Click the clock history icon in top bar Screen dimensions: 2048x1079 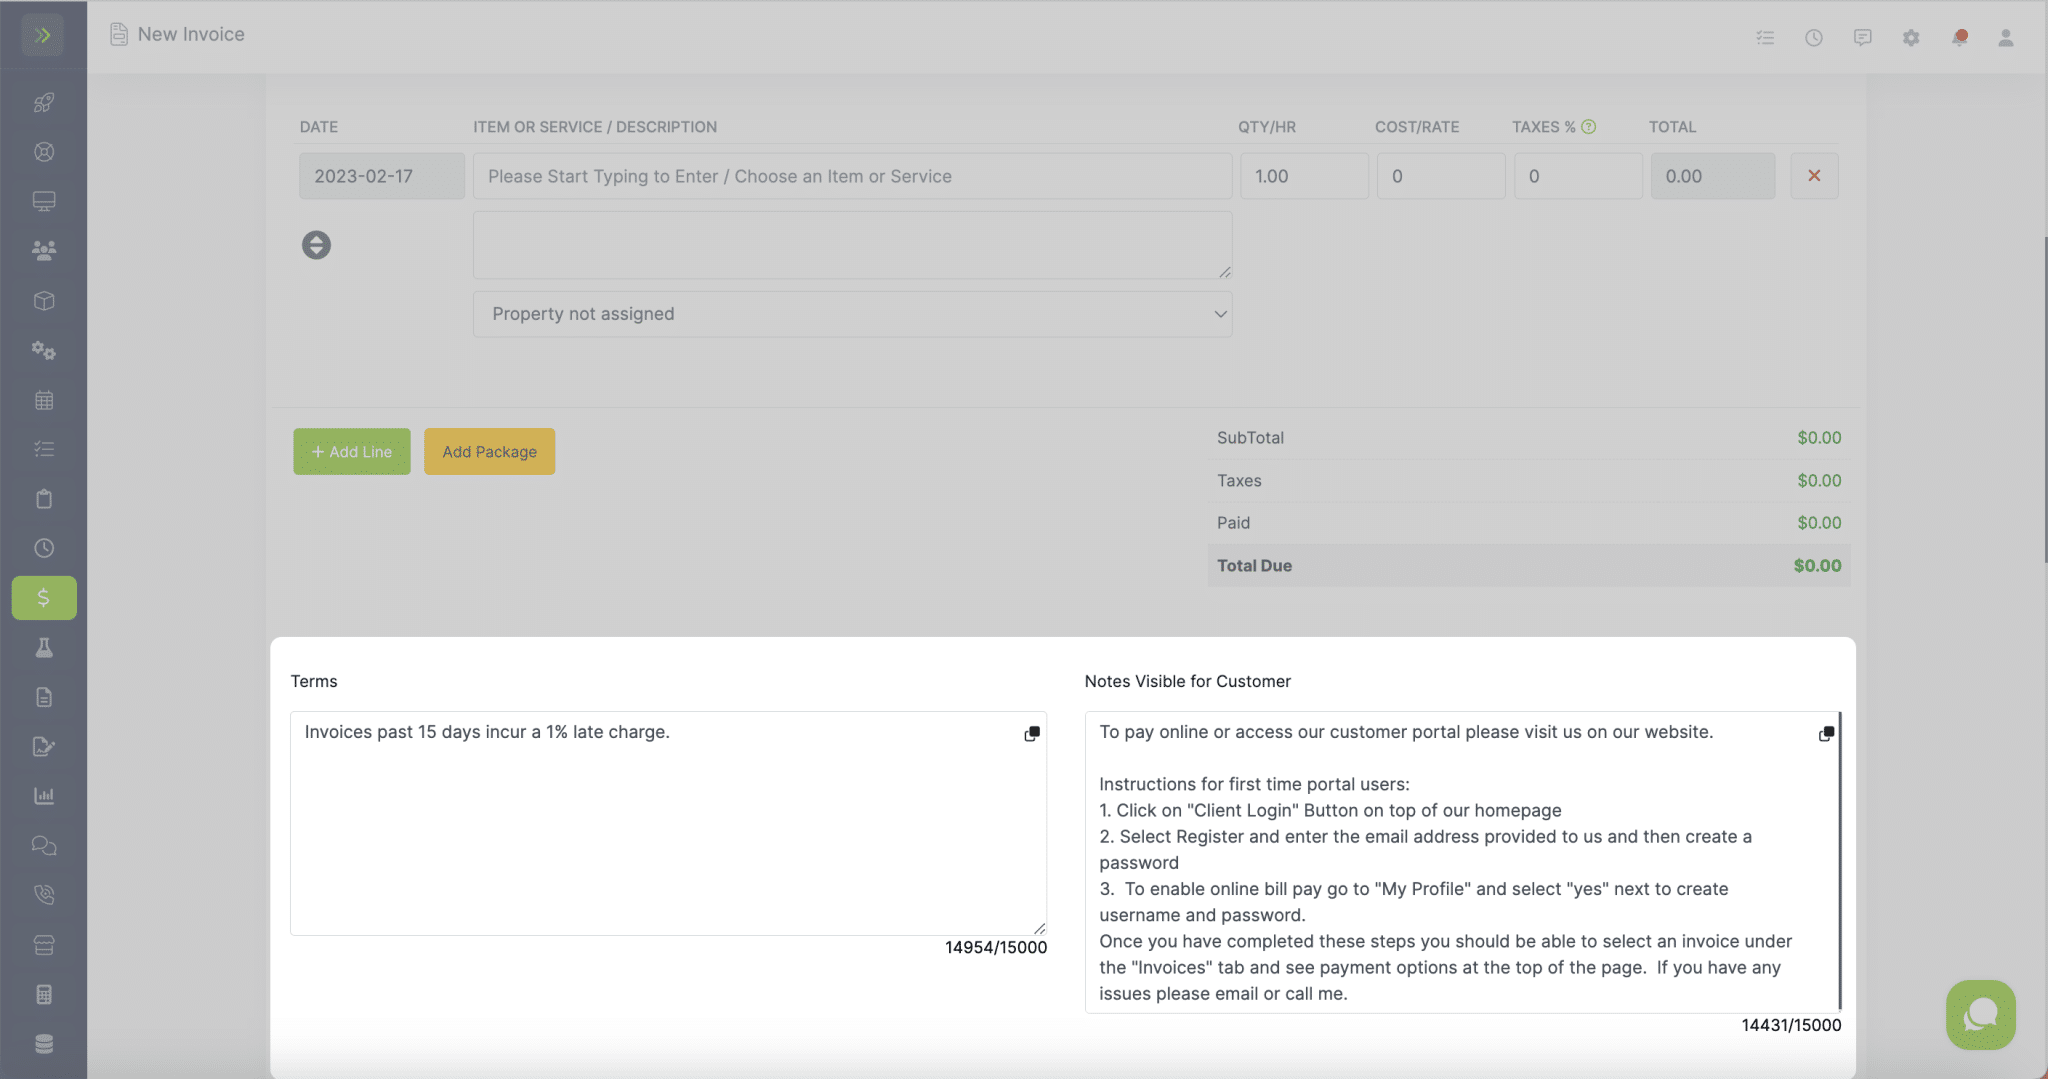click(x=1814, y=37)
